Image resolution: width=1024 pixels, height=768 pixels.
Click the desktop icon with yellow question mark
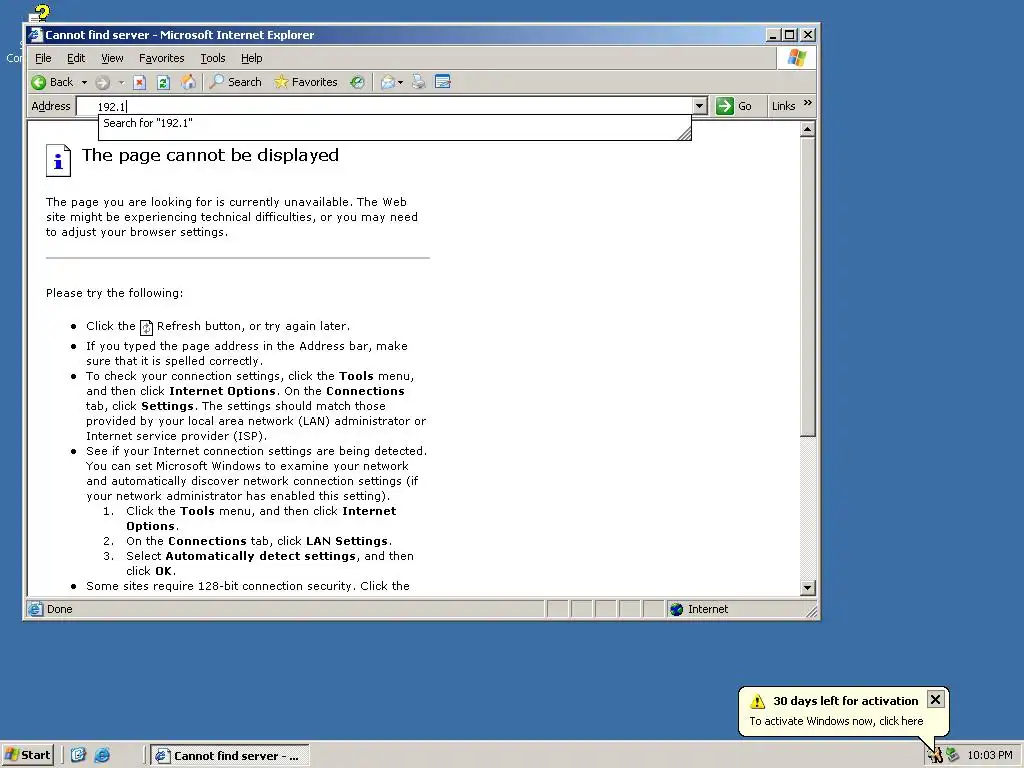point(39,13)
